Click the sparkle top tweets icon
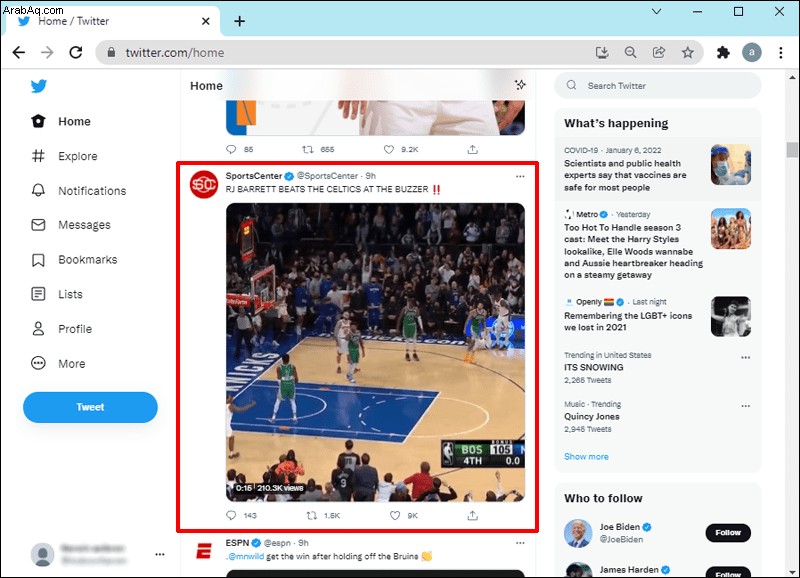 [x=520, y=85]
